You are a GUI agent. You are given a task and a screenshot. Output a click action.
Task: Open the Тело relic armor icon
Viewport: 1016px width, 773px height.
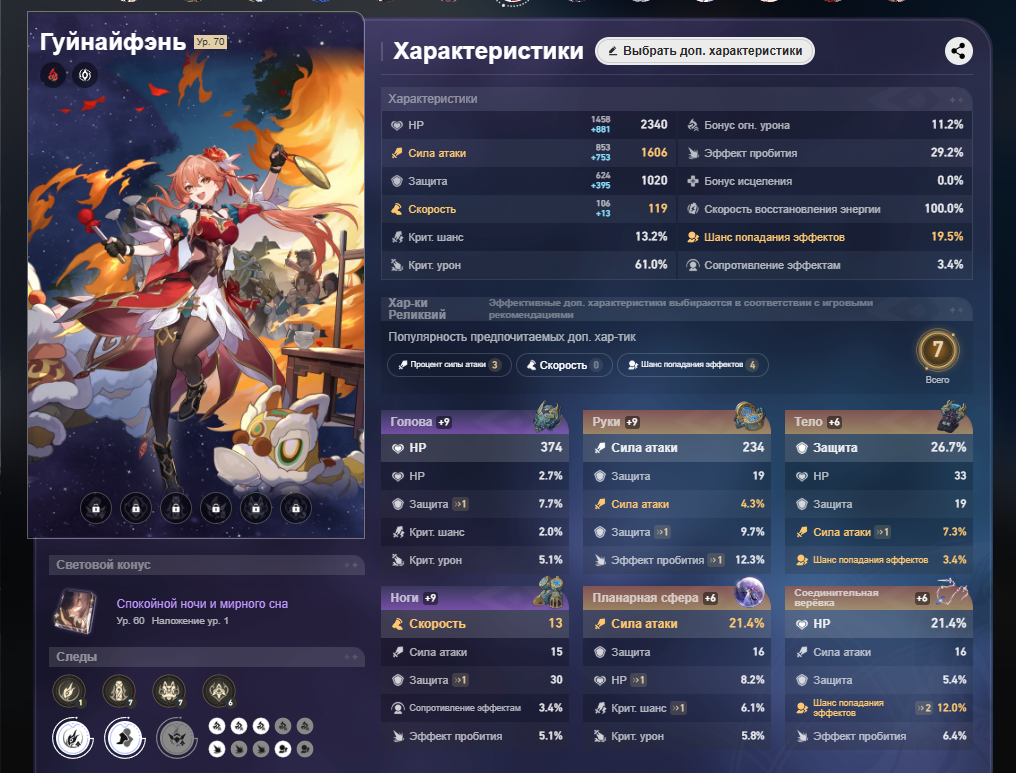[952, 417]
